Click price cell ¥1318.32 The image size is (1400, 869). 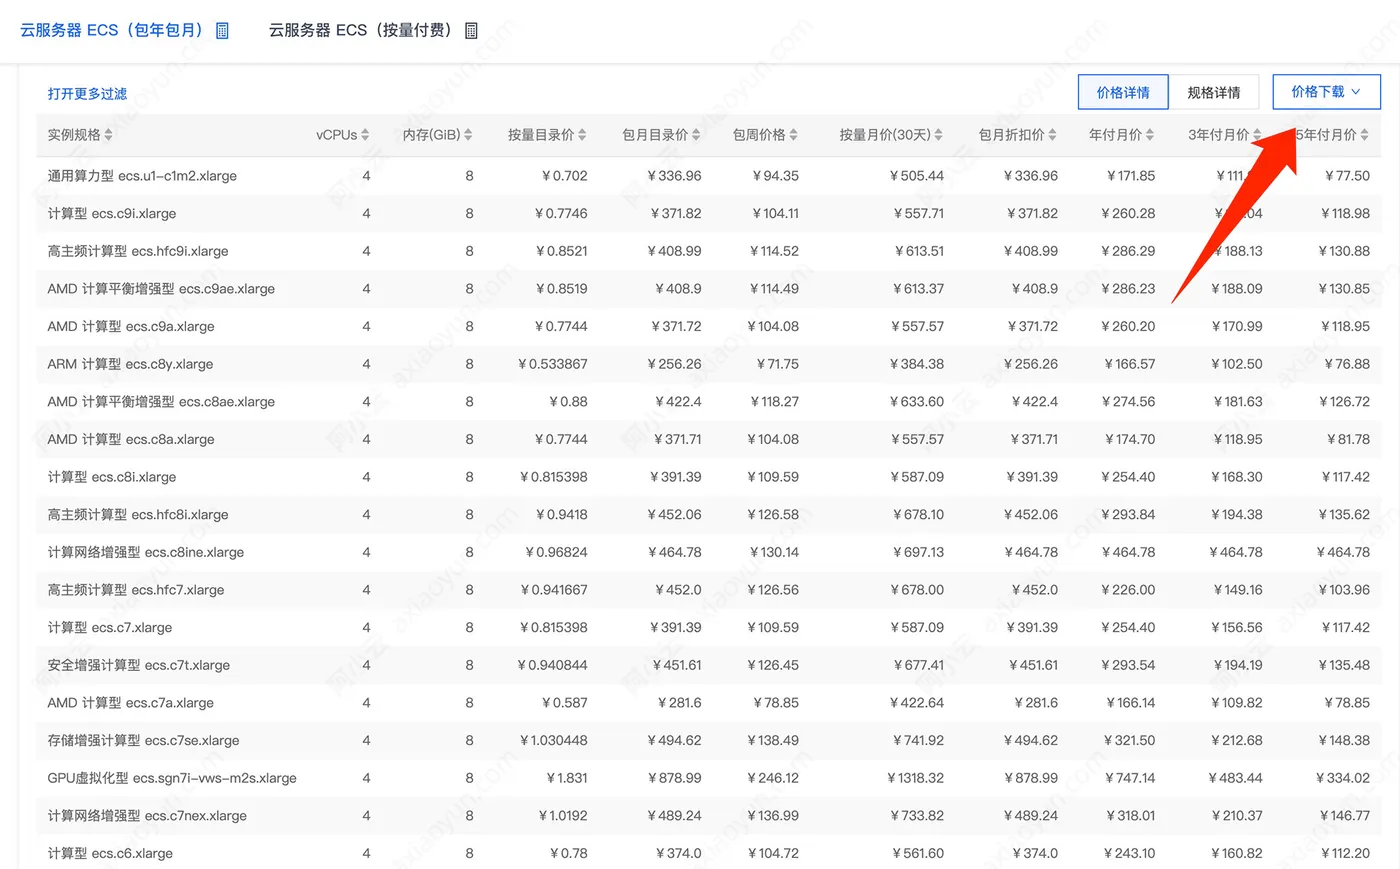[x=915, y=778]
